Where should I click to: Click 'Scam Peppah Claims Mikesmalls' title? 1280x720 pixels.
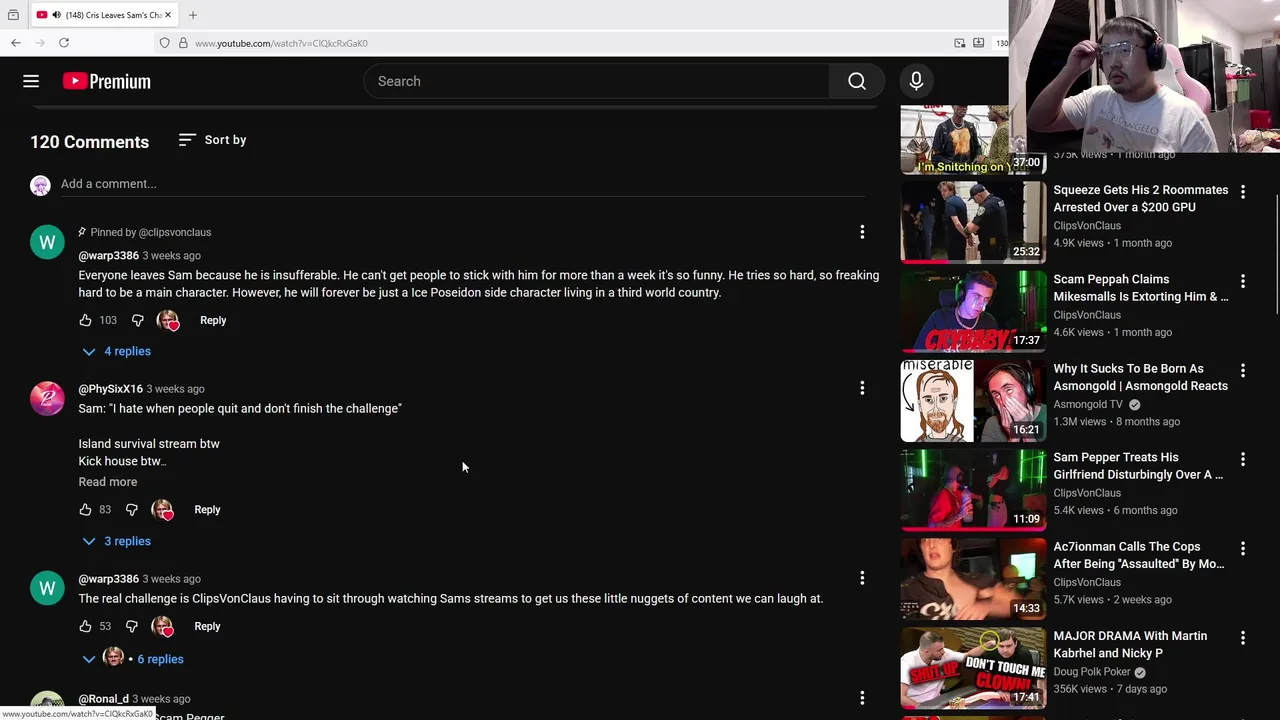1140,288
